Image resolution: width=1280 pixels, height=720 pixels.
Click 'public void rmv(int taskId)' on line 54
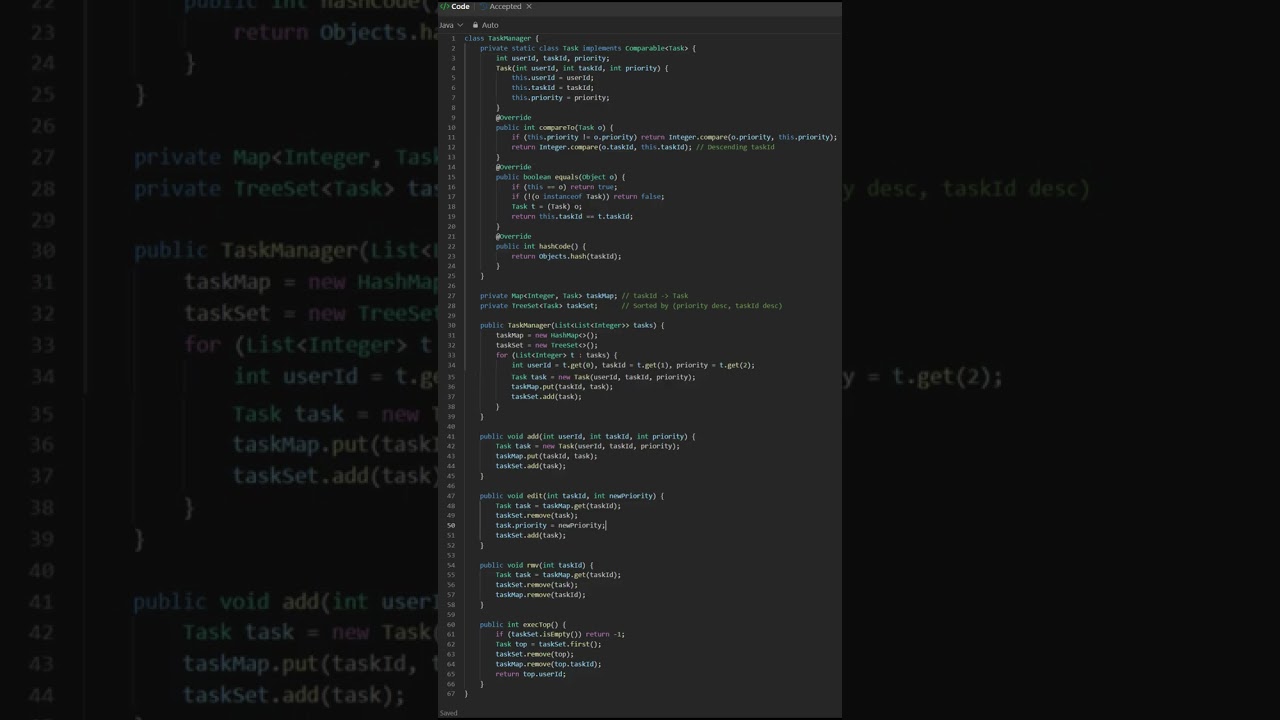(533, 565)
